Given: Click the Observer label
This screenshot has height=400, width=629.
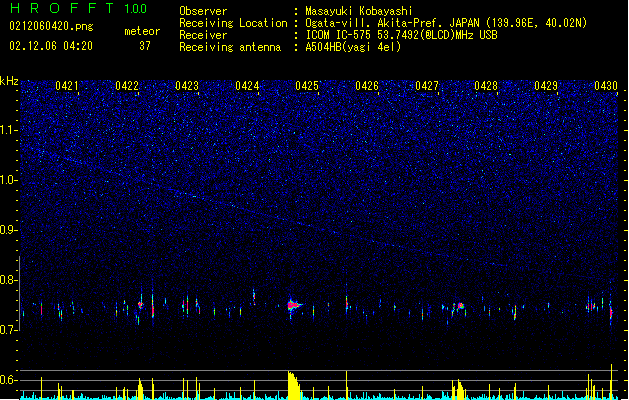Looking at the screenshot, I should (203, 11).
